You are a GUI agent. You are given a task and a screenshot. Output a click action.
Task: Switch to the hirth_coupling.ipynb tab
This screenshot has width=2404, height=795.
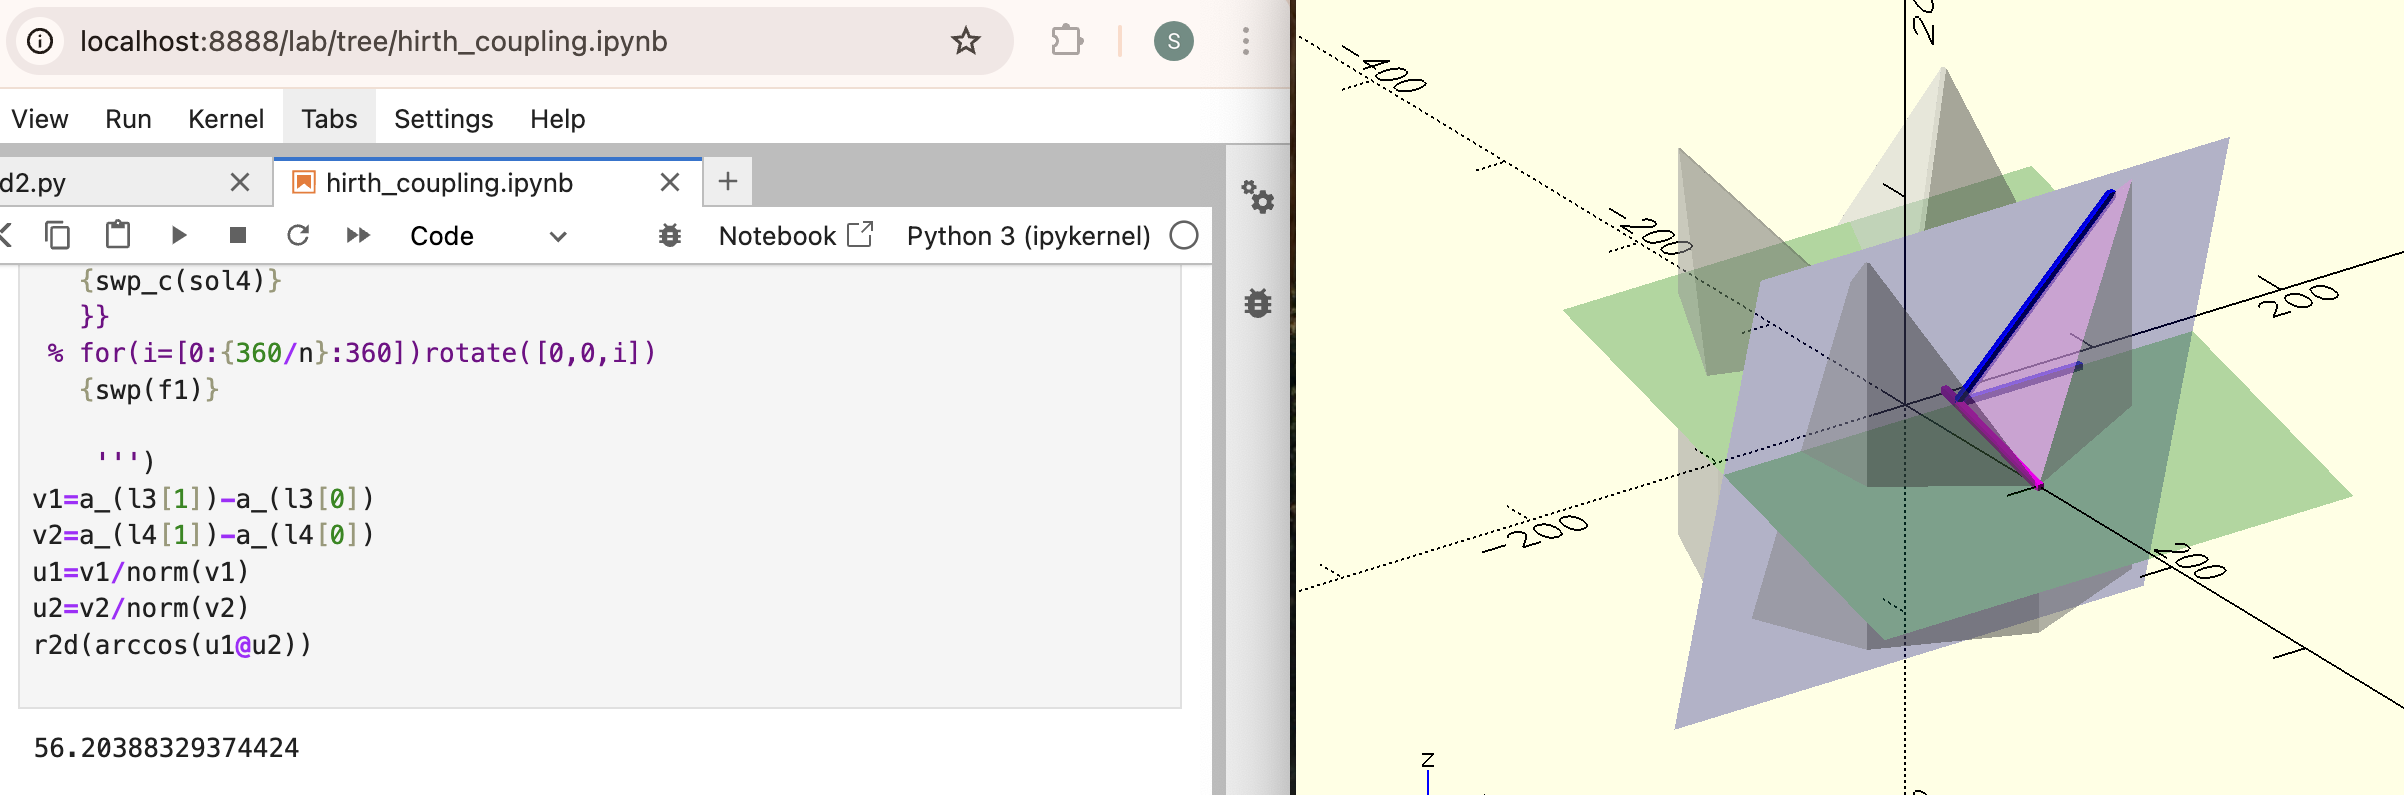449,183
